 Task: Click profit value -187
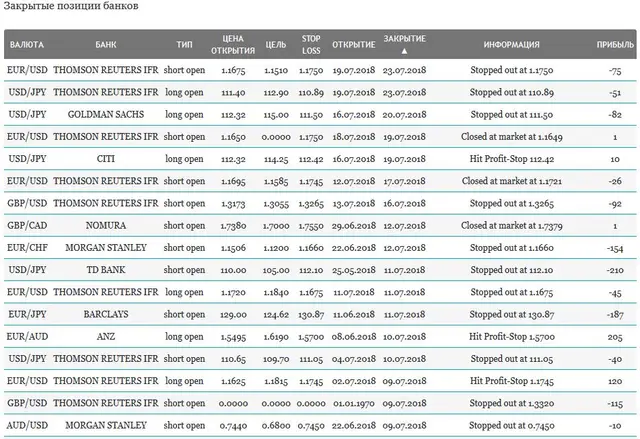615,315
